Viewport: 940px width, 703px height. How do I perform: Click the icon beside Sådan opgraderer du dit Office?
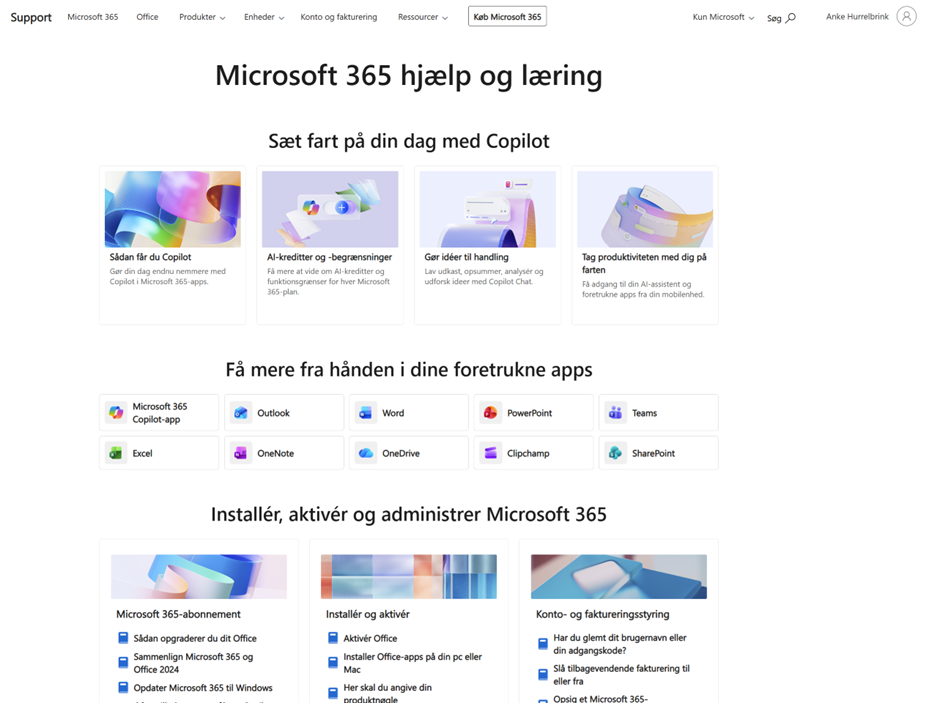tap(123, 638)
